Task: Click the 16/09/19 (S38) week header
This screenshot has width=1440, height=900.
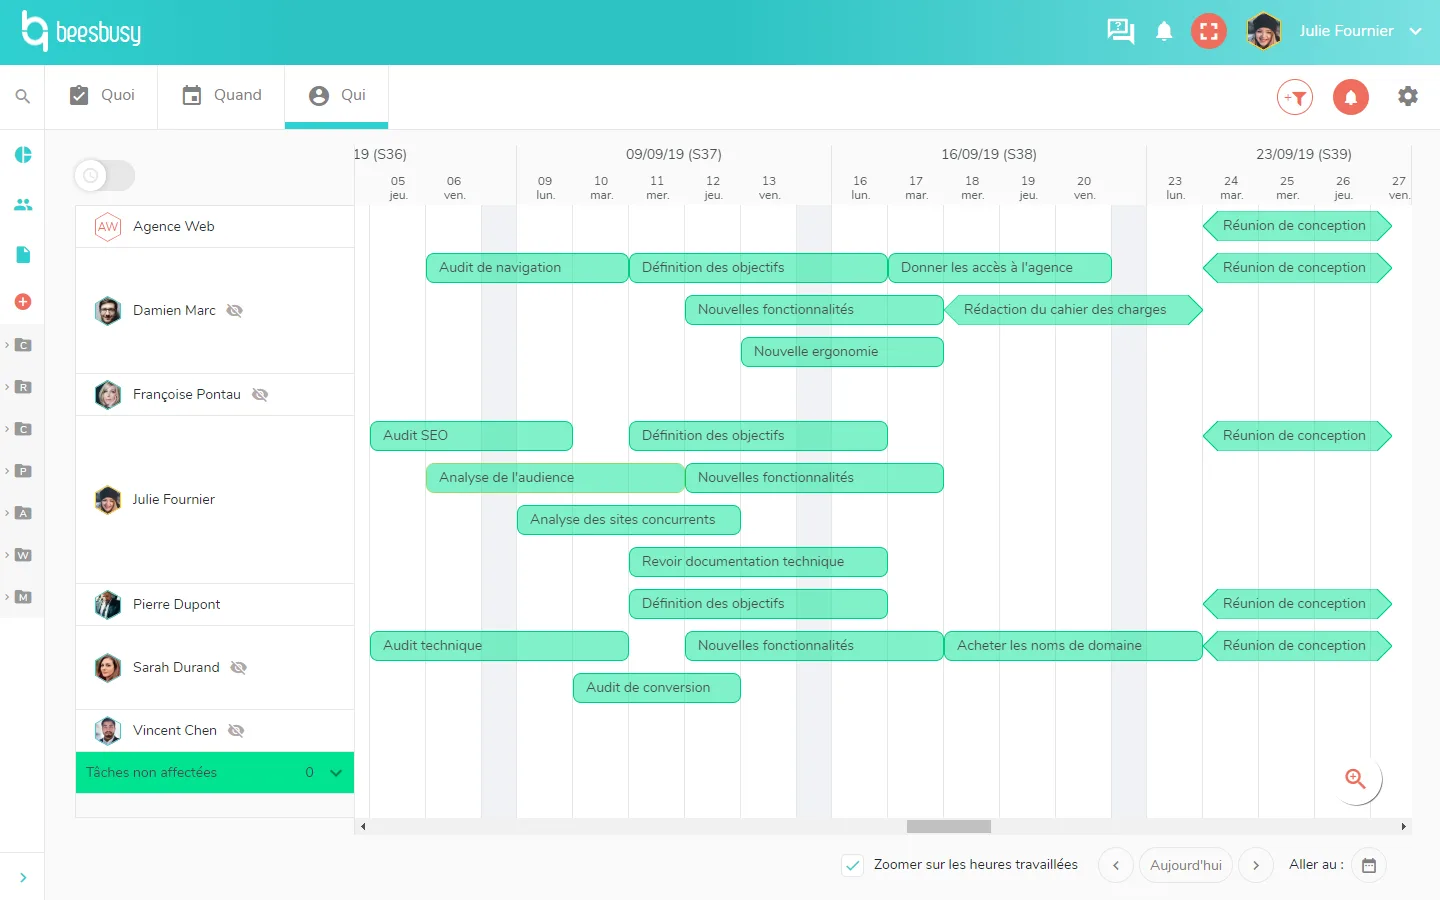Action: pyautogui.click(x=989, y=155)
